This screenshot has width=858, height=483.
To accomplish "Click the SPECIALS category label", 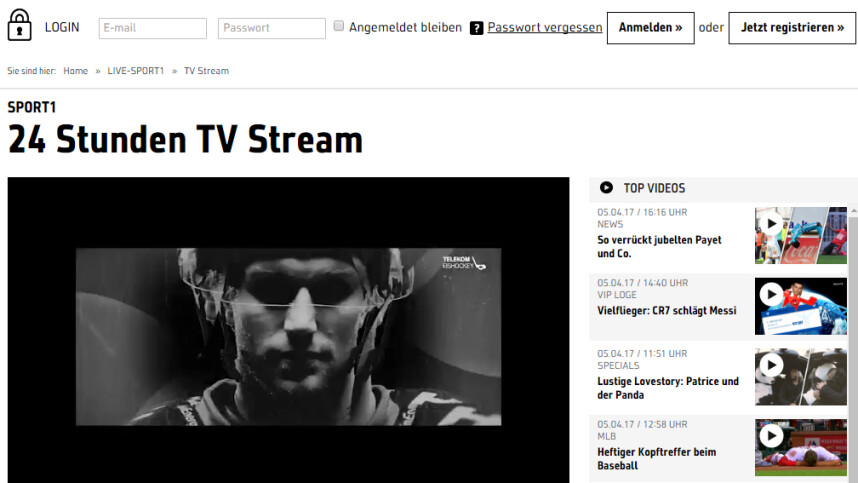I will click(x=618, y=365).
